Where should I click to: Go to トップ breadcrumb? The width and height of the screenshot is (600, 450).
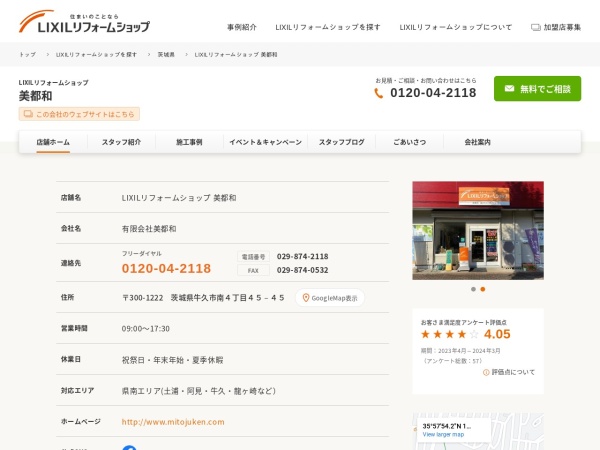[28, 55]
